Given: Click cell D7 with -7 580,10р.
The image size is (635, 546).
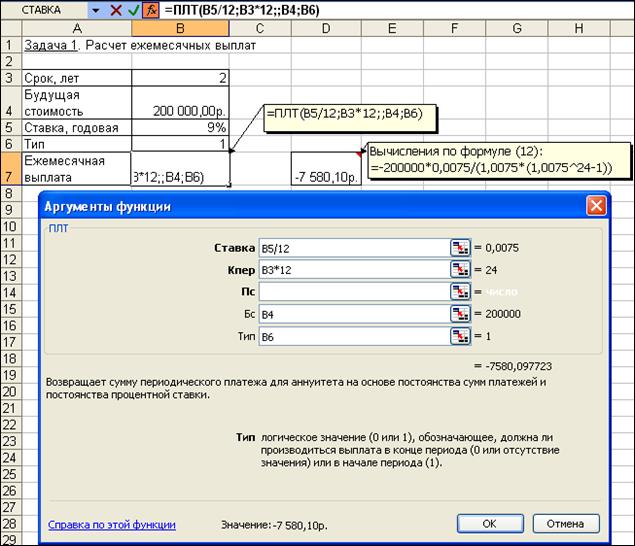Looking at the screenshot, I should pyautogui.click(x=326, y=177).
